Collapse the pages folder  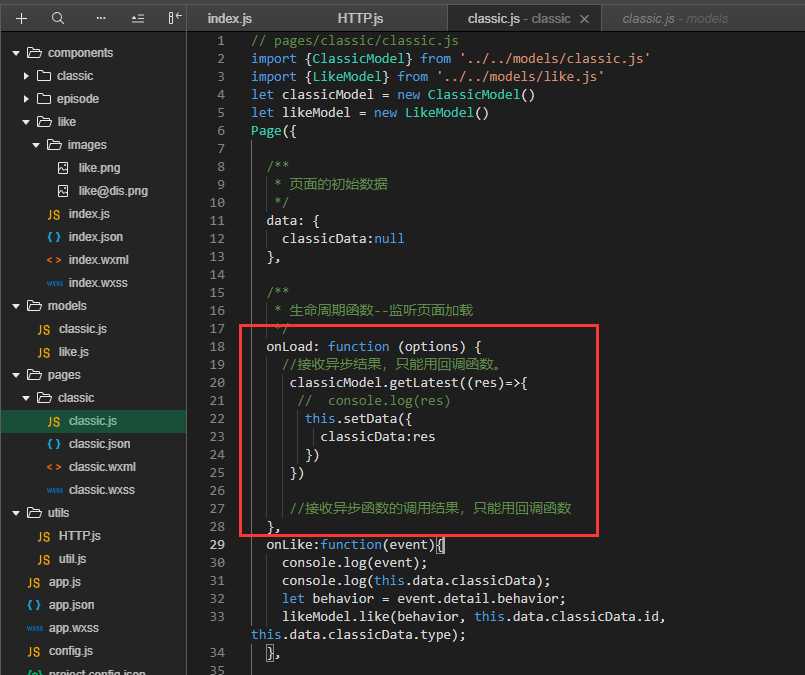pyautogui.click(x=16, y=376)
